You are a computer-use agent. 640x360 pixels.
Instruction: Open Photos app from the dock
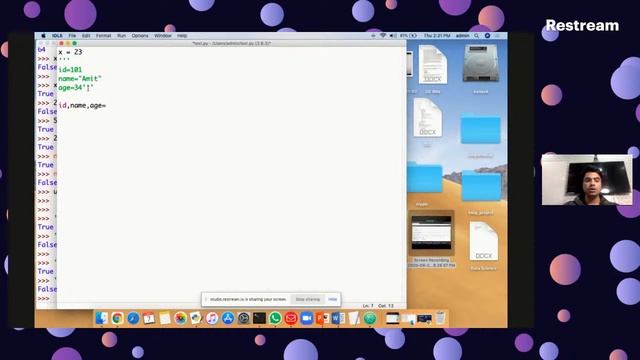[180, 318]
